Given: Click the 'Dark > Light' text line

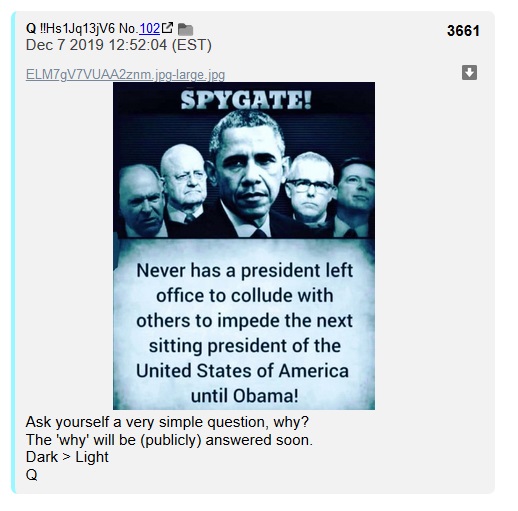Looking at the screenshot, I should [x=67, y=457].
